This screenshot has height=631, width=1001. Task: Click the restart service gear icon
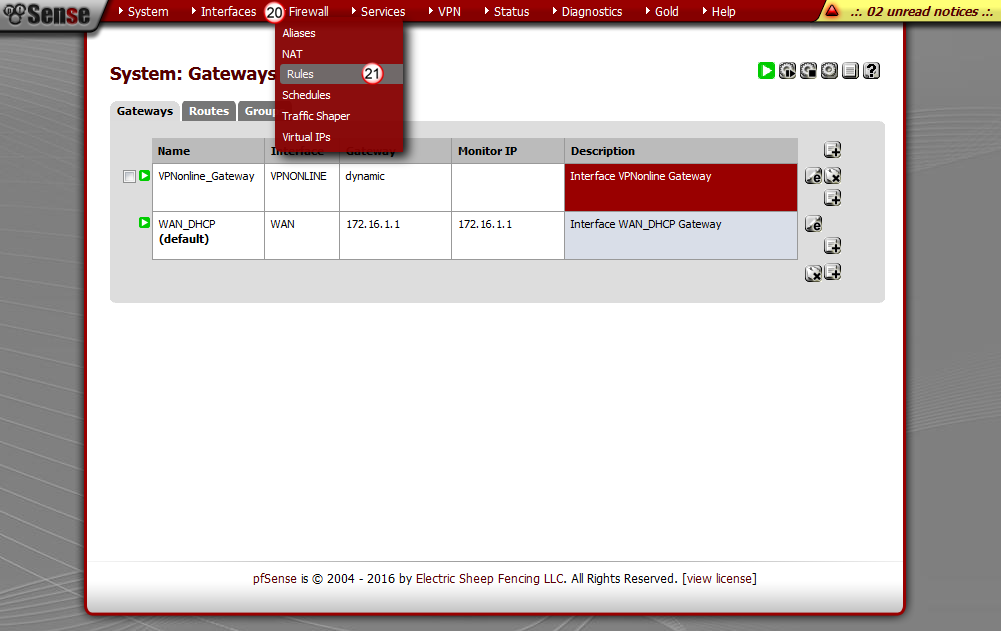pos(787,71)
